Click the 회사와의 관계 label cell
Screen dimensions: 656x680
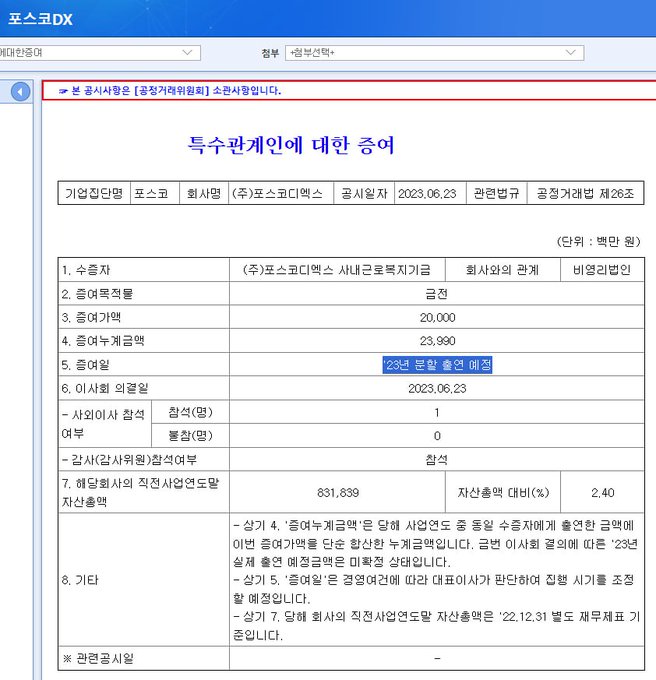click(503, 270)
